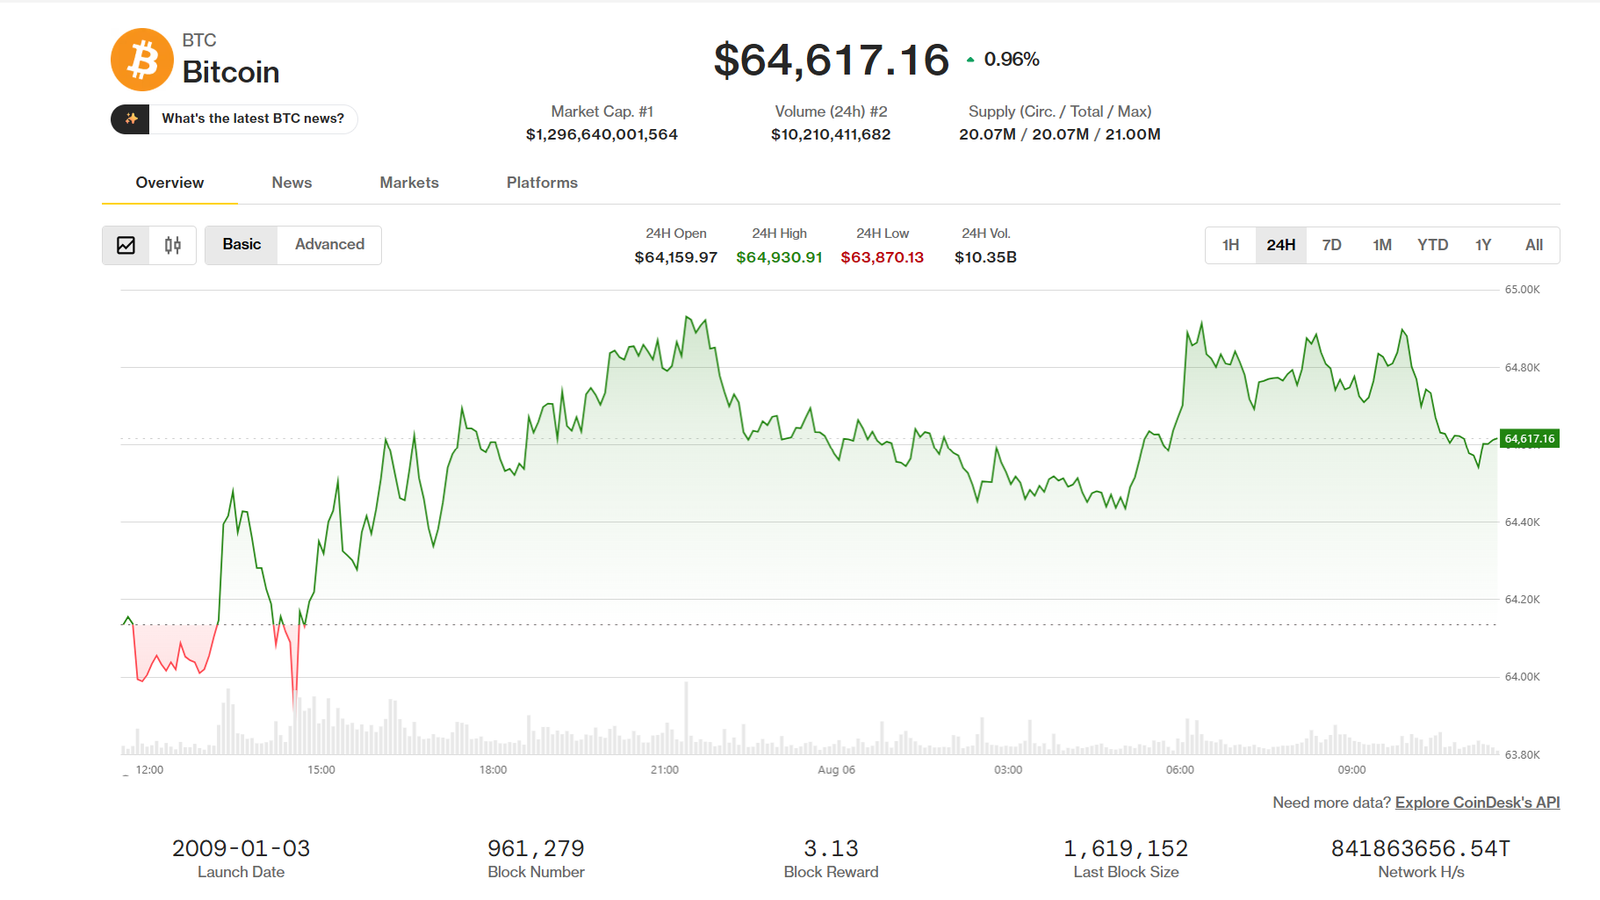Switch to candlestick chart icon
1600x900 pixels.
173,245
